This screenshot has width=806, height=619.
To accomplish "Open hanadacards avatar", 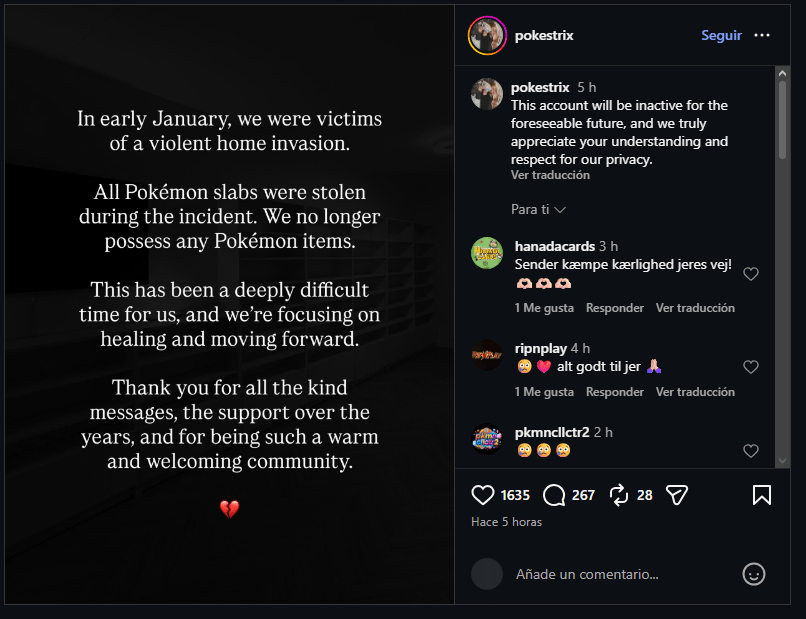I will click(487, 253).
